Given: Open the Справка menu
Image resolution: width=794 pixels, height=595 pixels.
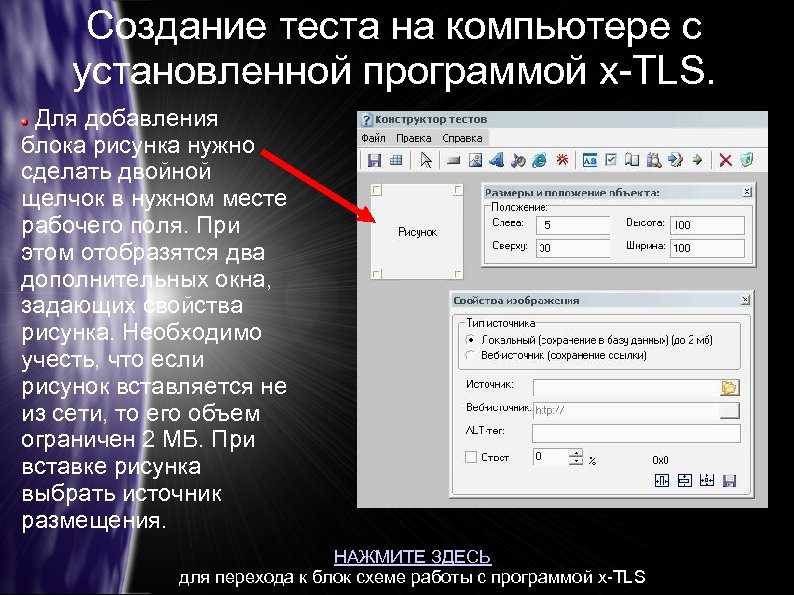Looking at the screenshot, I should point(462,138).
